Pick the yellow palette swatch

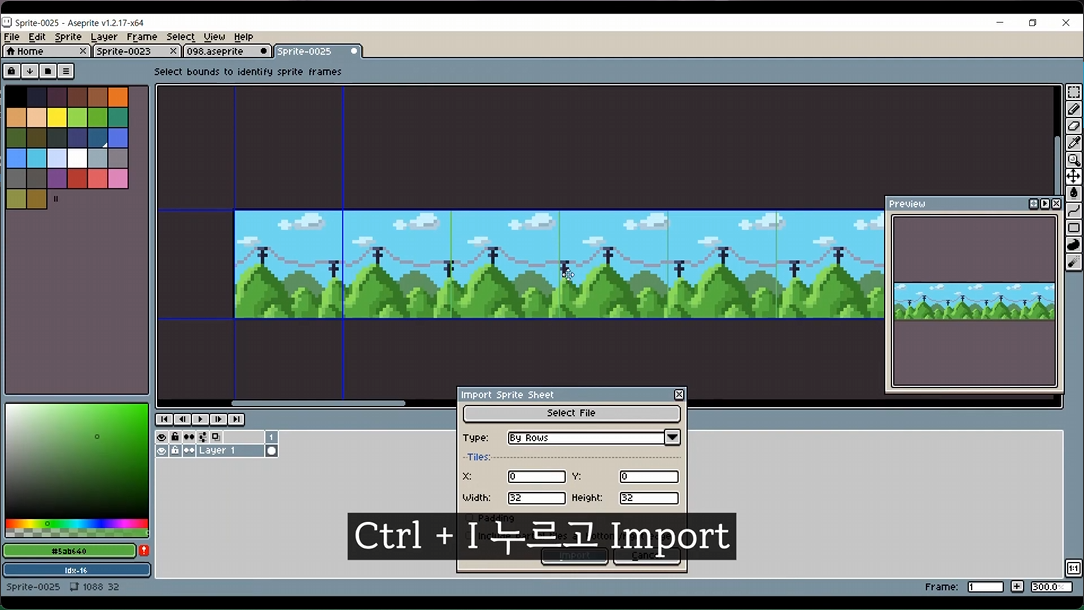tap(57, 118)
